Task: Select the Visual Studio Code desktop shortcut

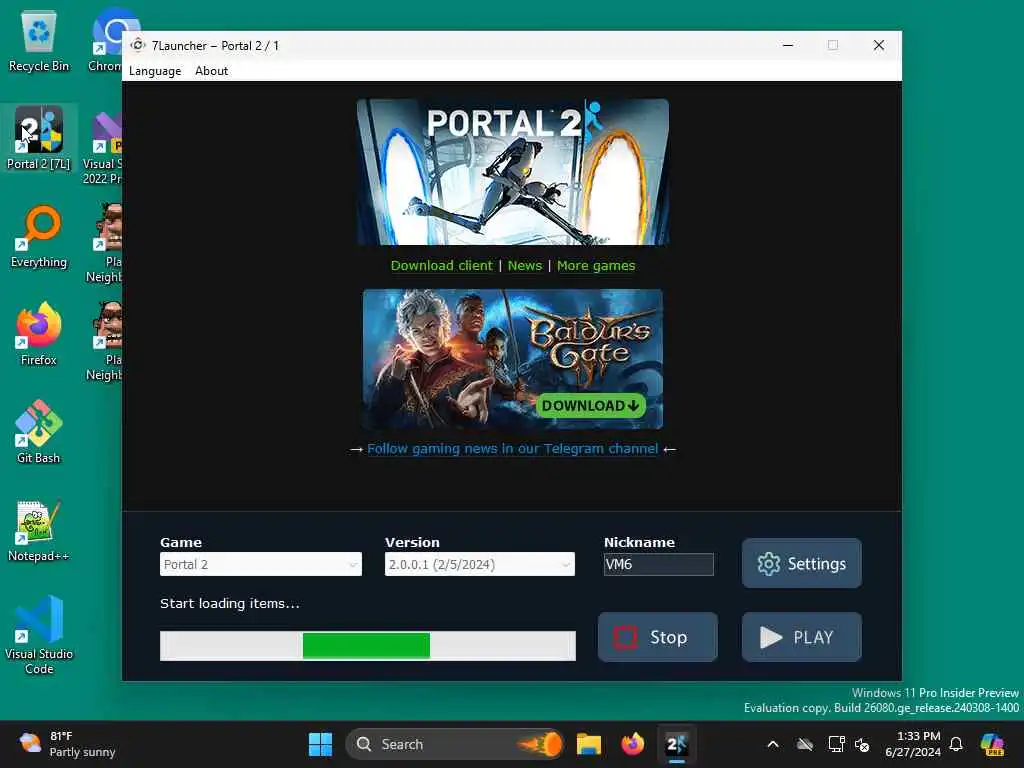Action: [39, 635]
